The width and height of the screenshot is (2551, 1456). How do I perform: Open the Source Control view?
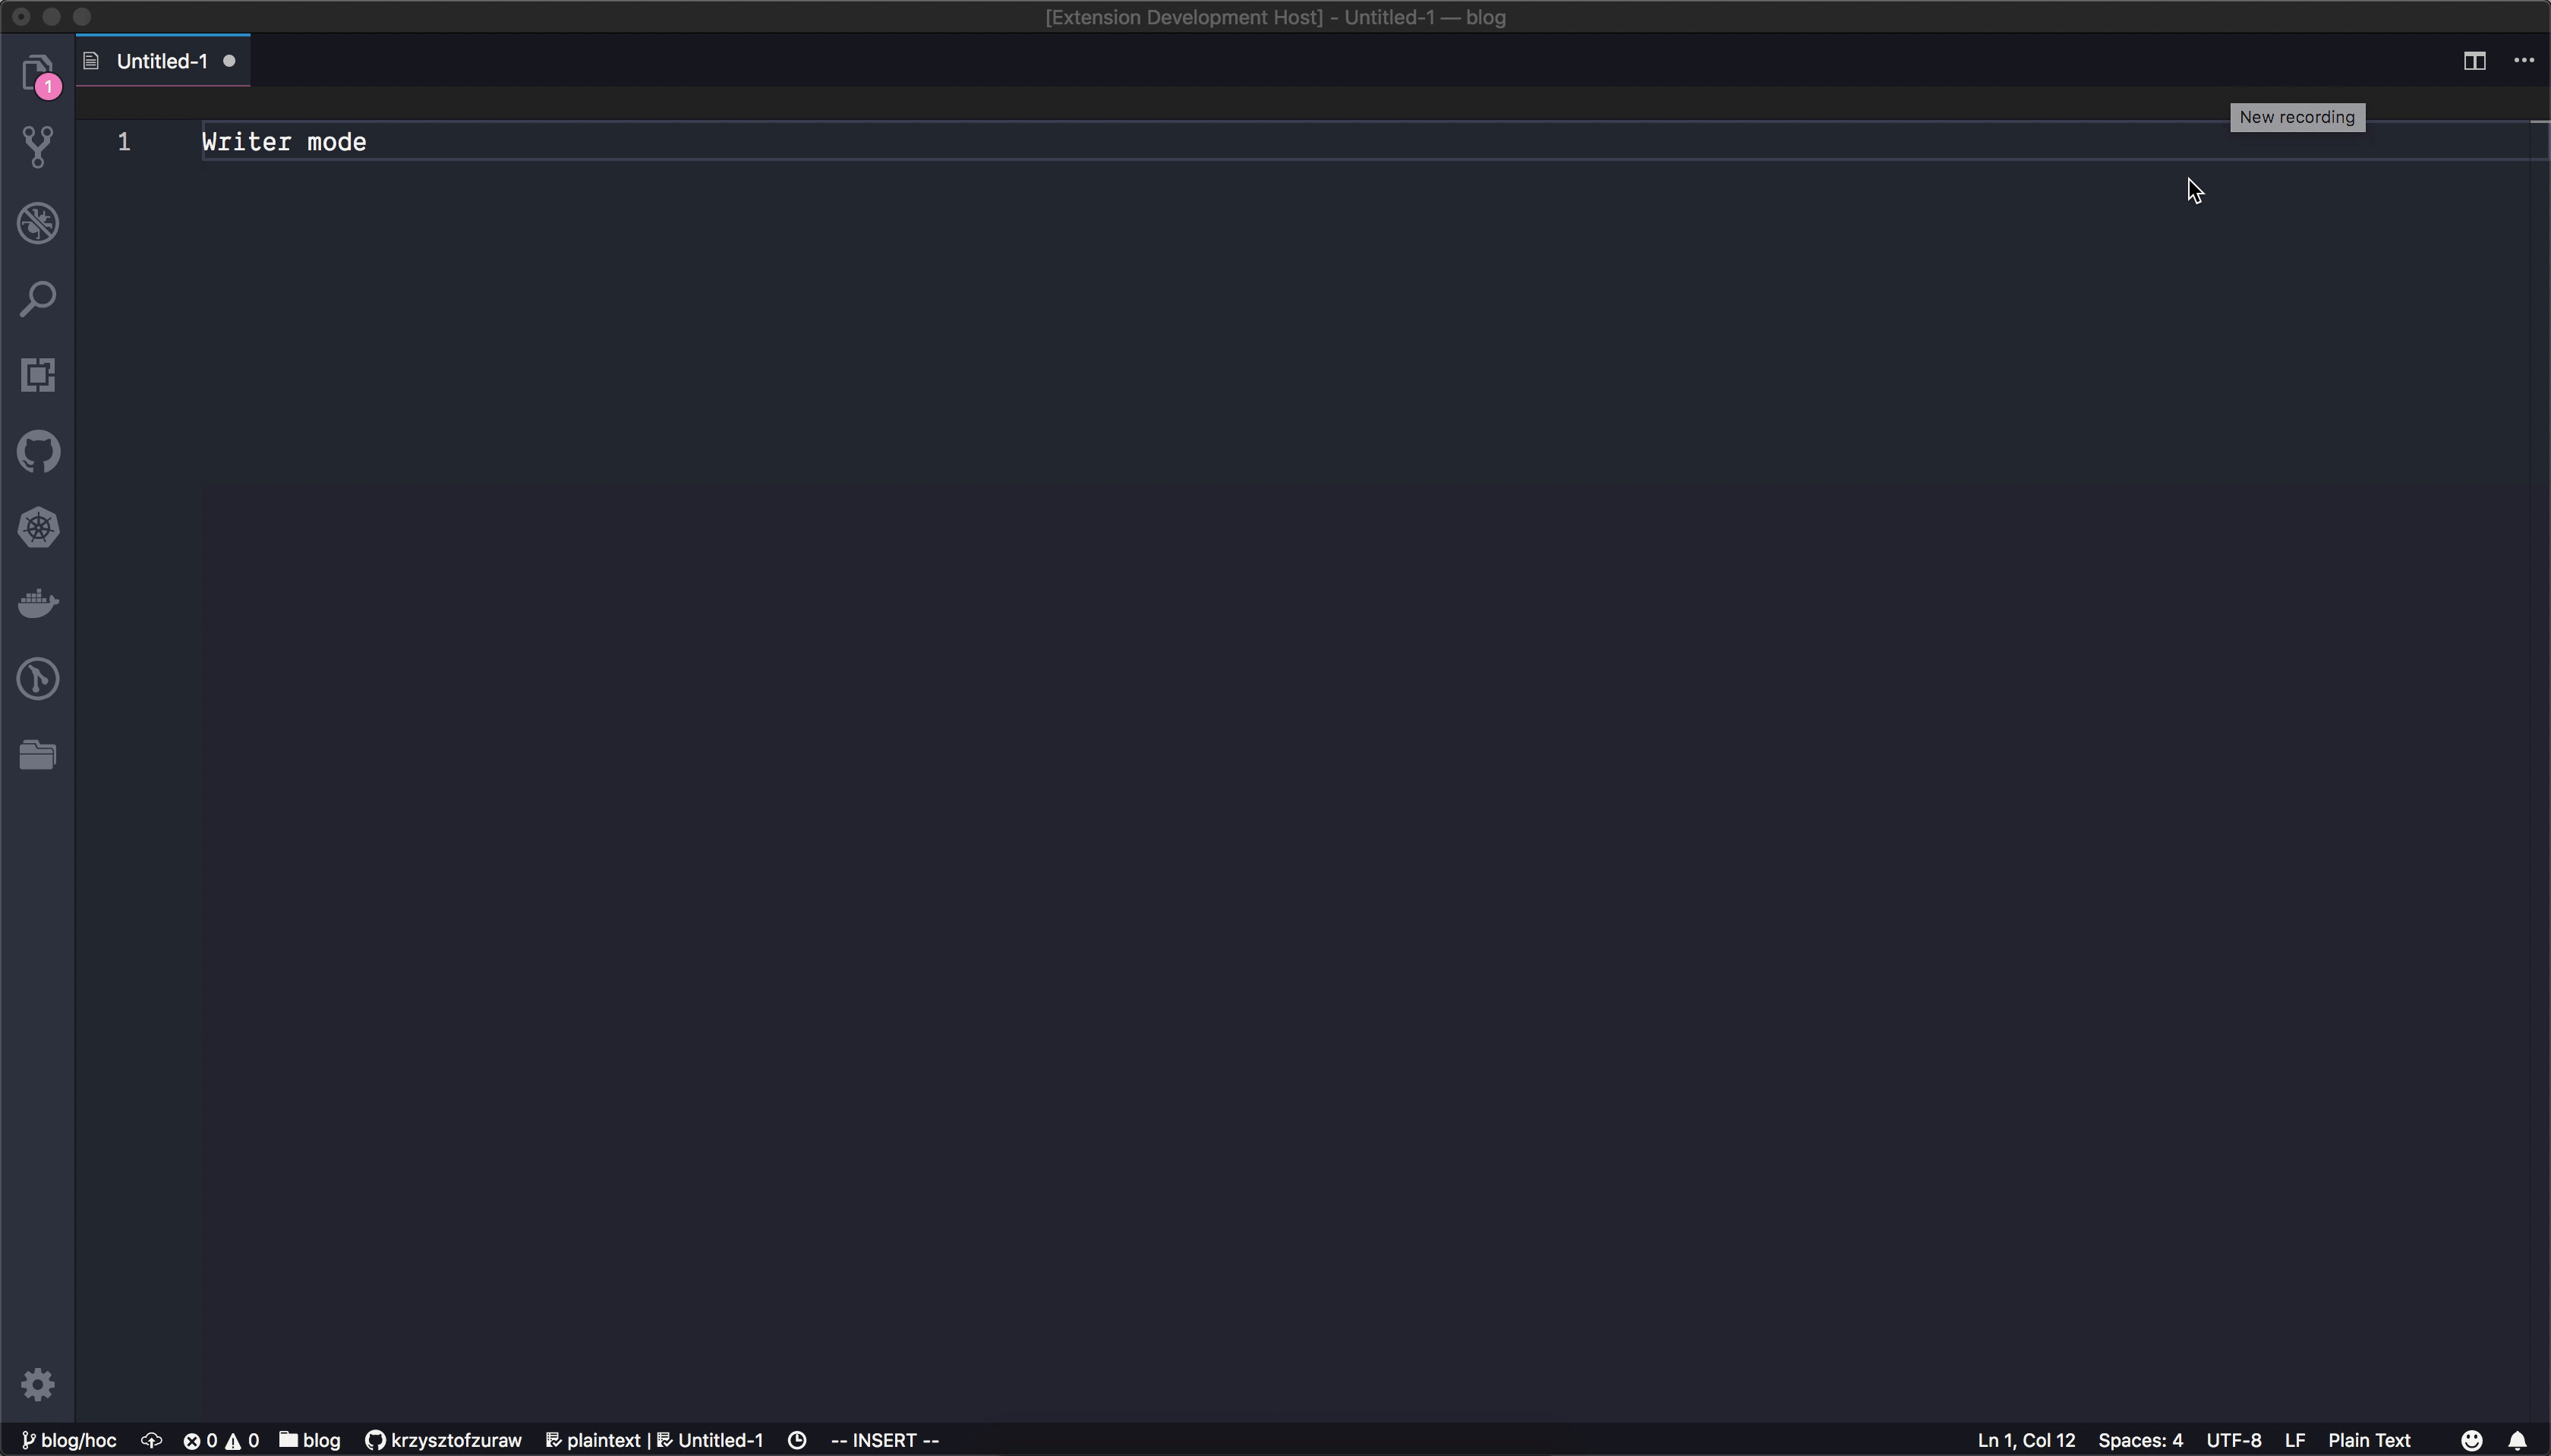pyautogui.click(x=38, y=147)
